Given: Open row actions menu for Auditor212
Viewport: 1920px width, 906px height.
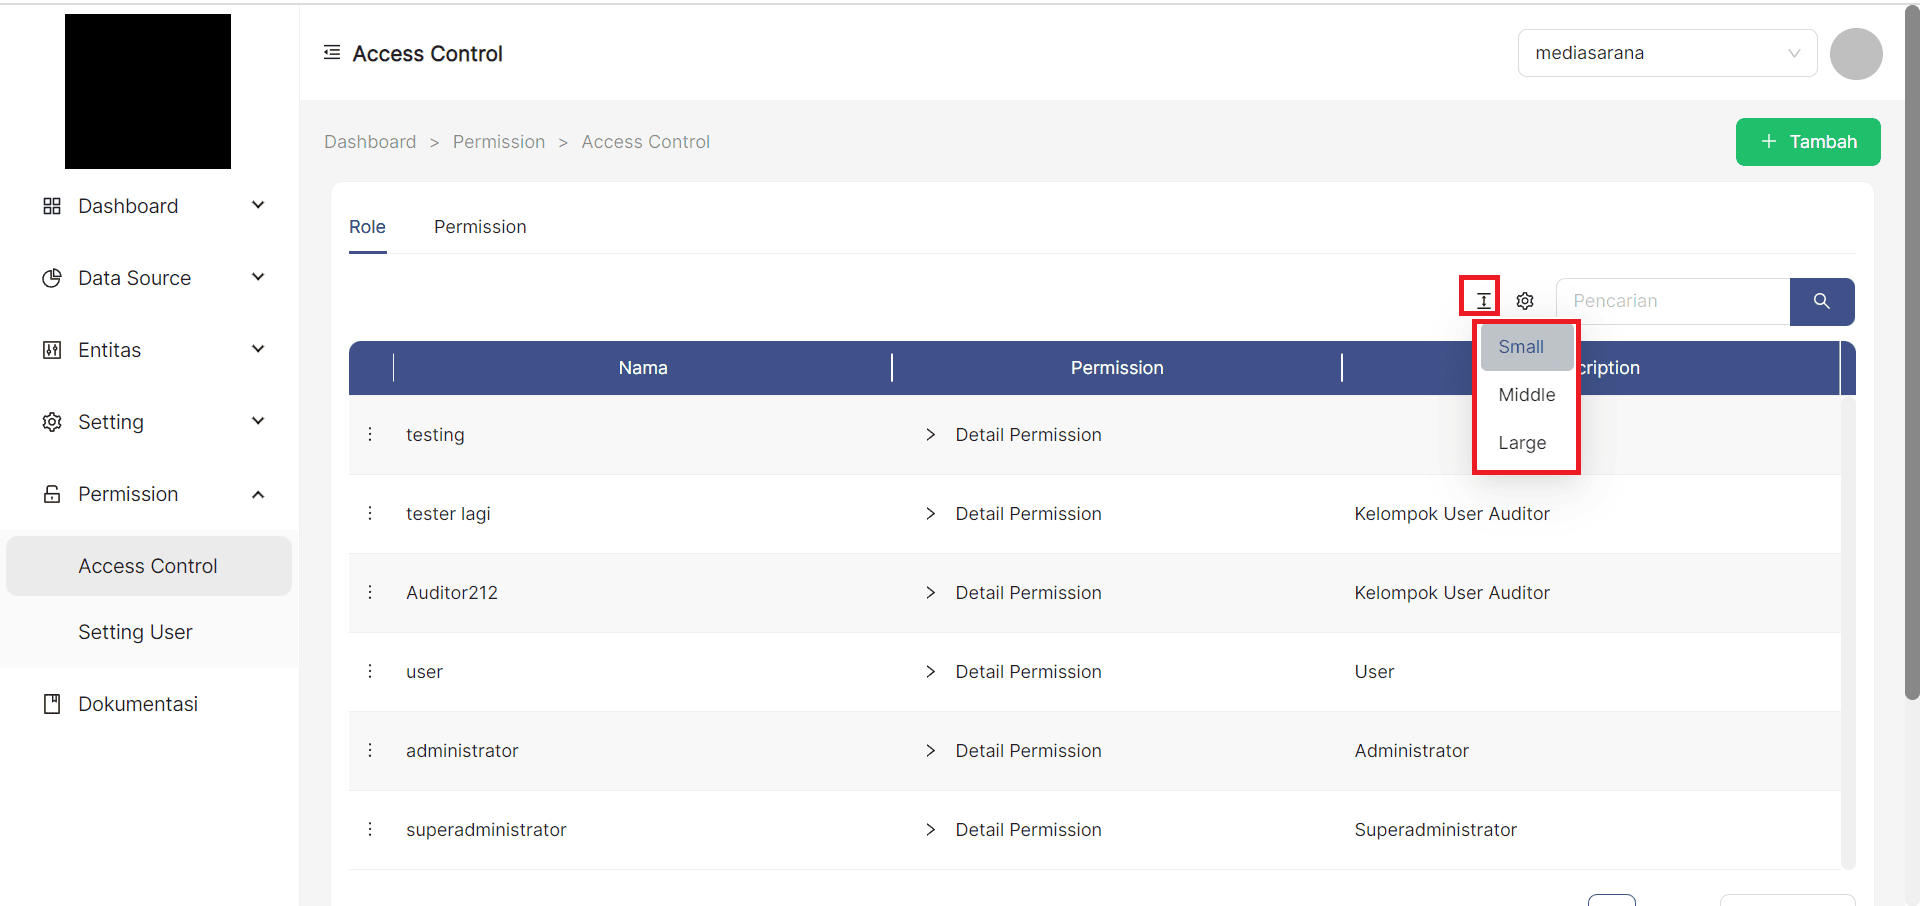Looking at the screenshot, I should [370, 592].
